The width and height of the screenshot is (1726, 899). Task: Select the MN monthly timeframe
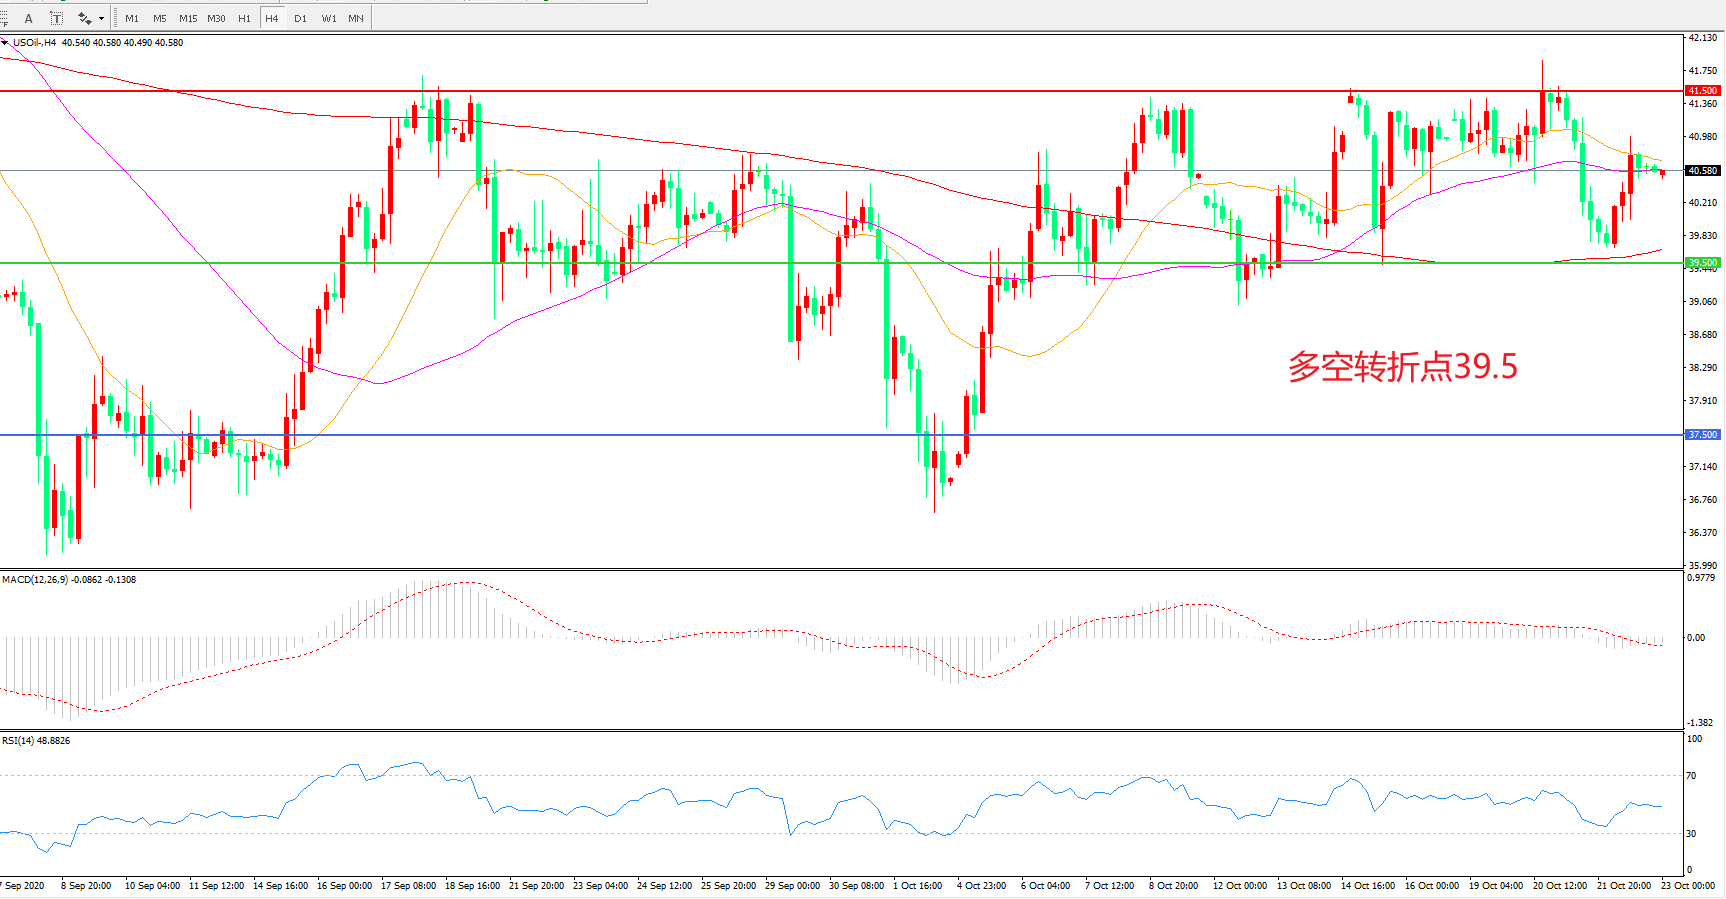(x=356, y=18)
